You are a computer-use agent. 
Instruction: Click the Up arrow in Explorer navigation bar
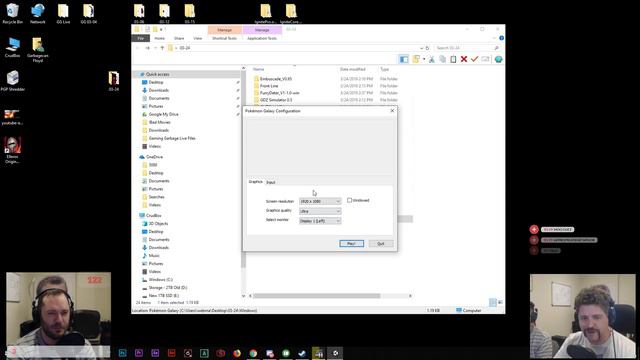[x=162, y=48]
